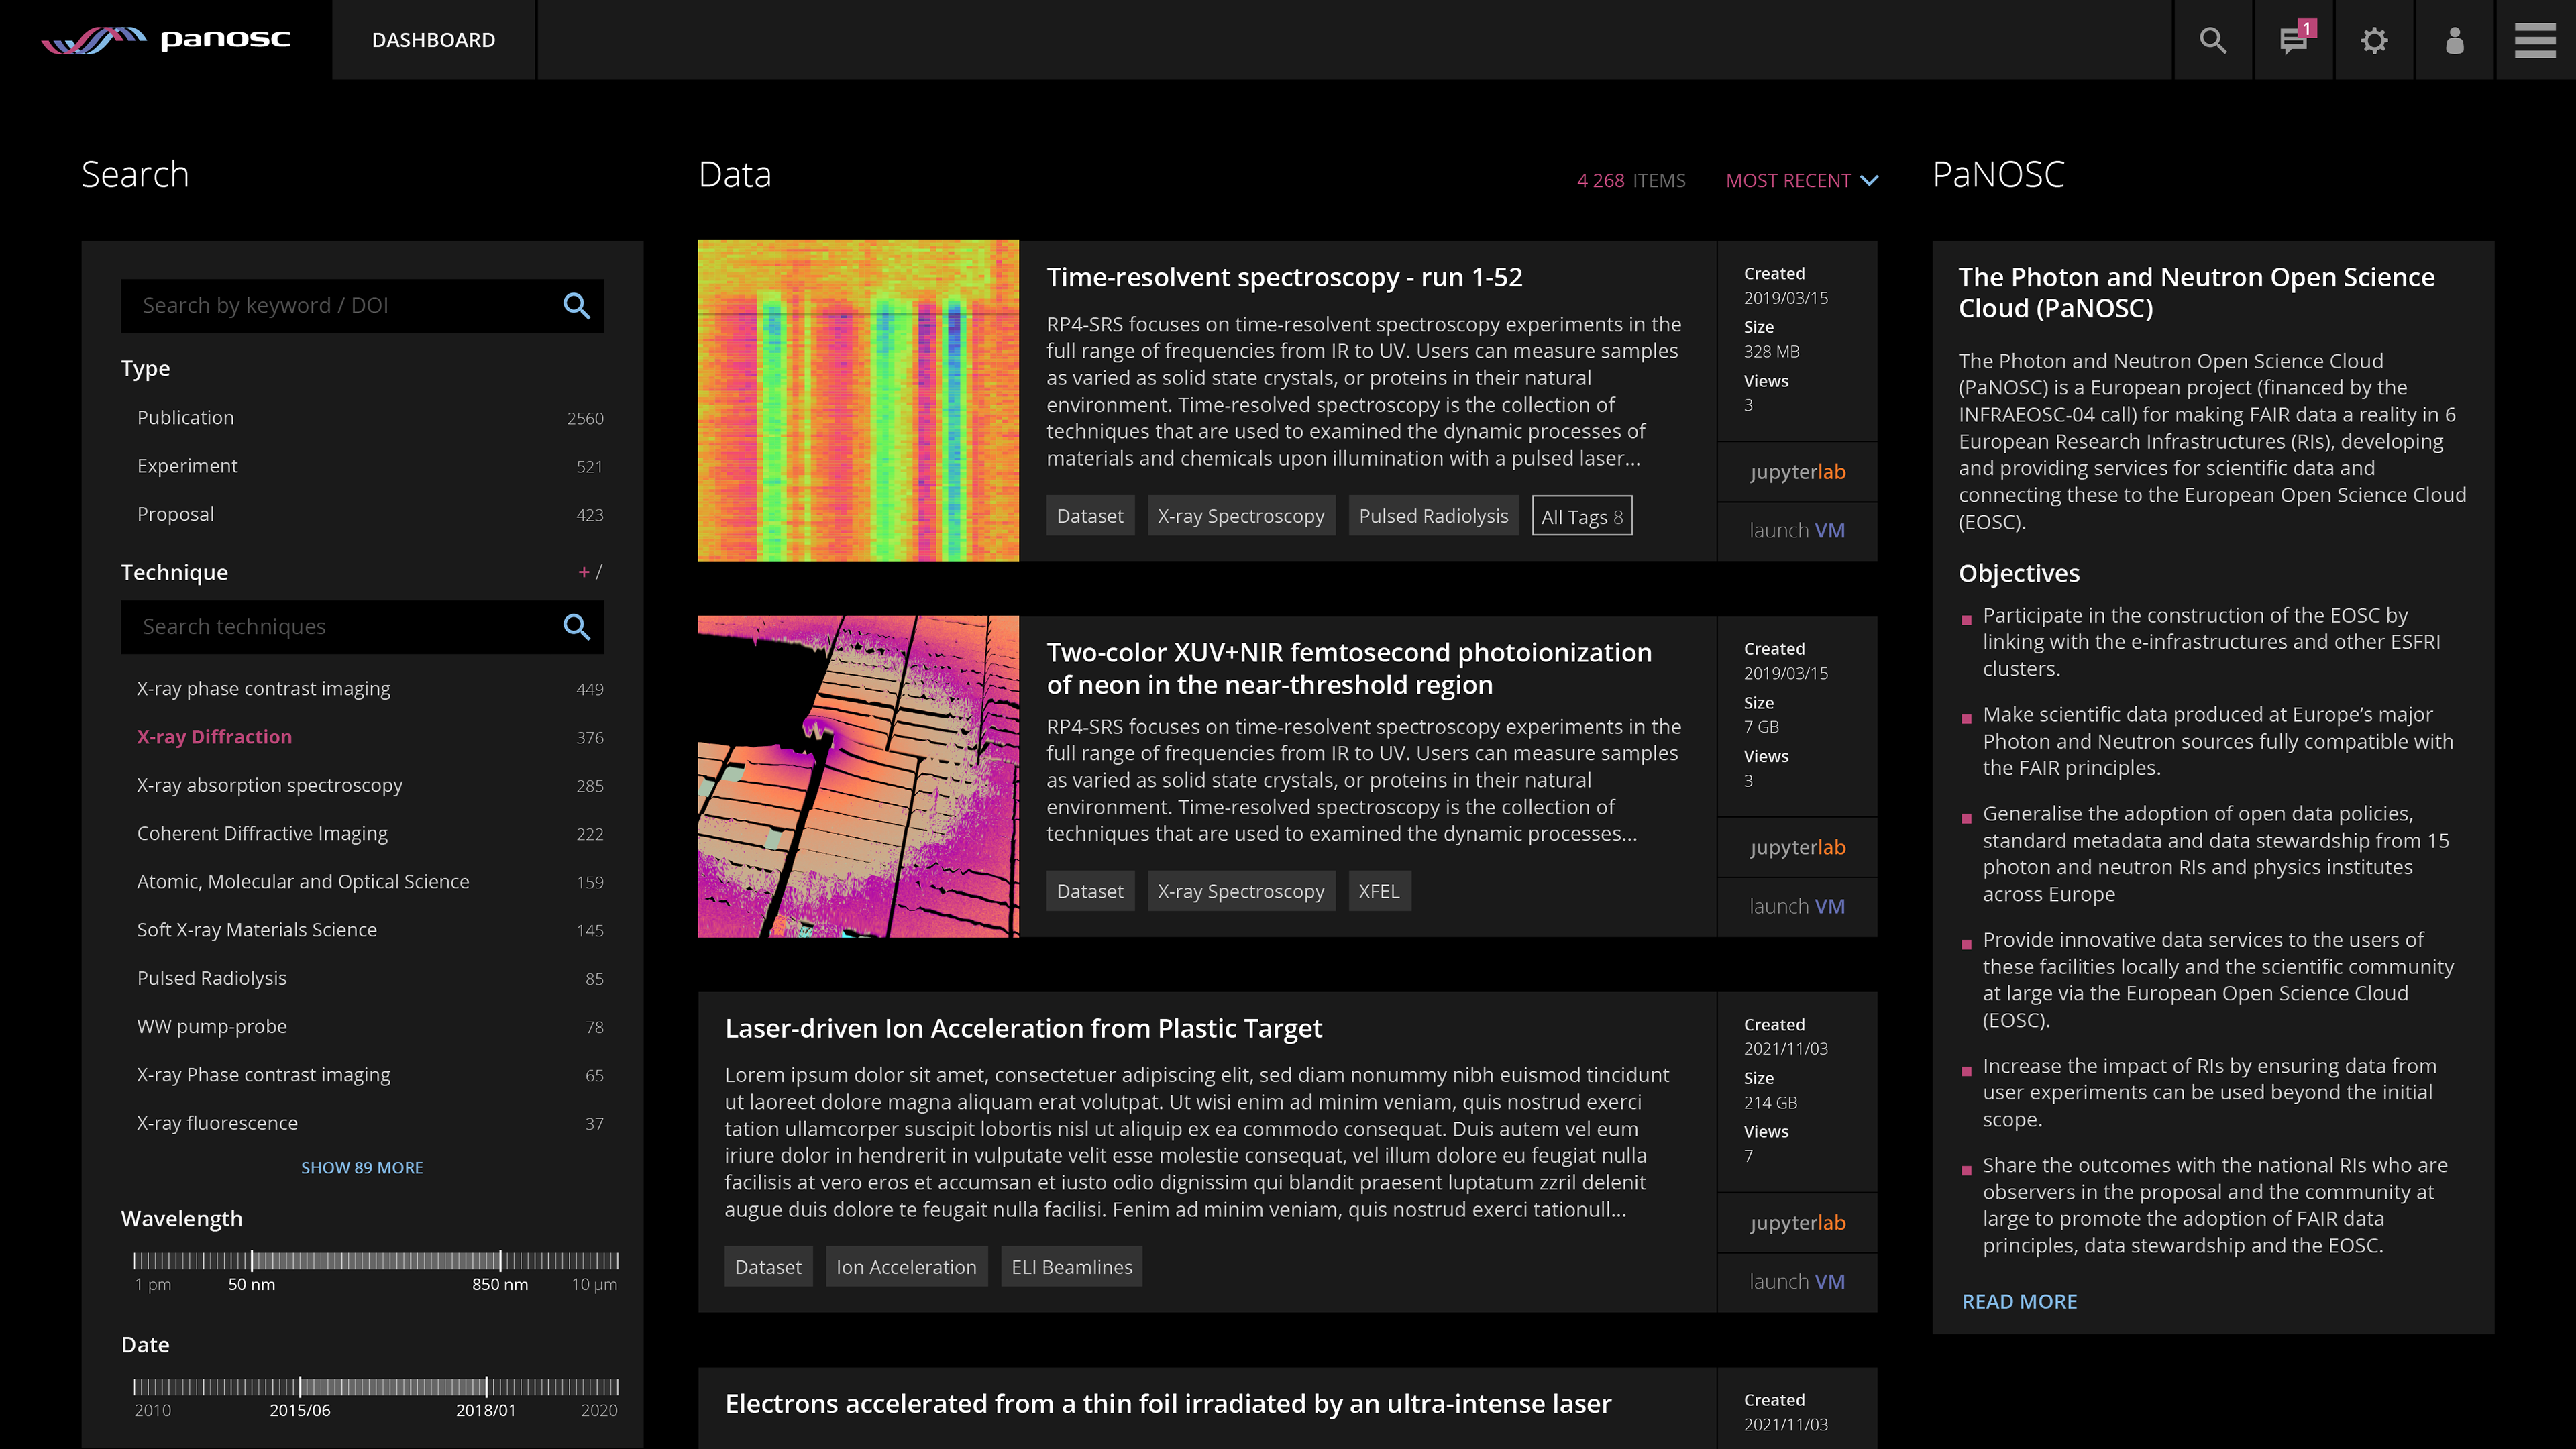Select Pulsed Radiolysis technique filter
Screen dimensions: 2576x1449
pos(370,978)
